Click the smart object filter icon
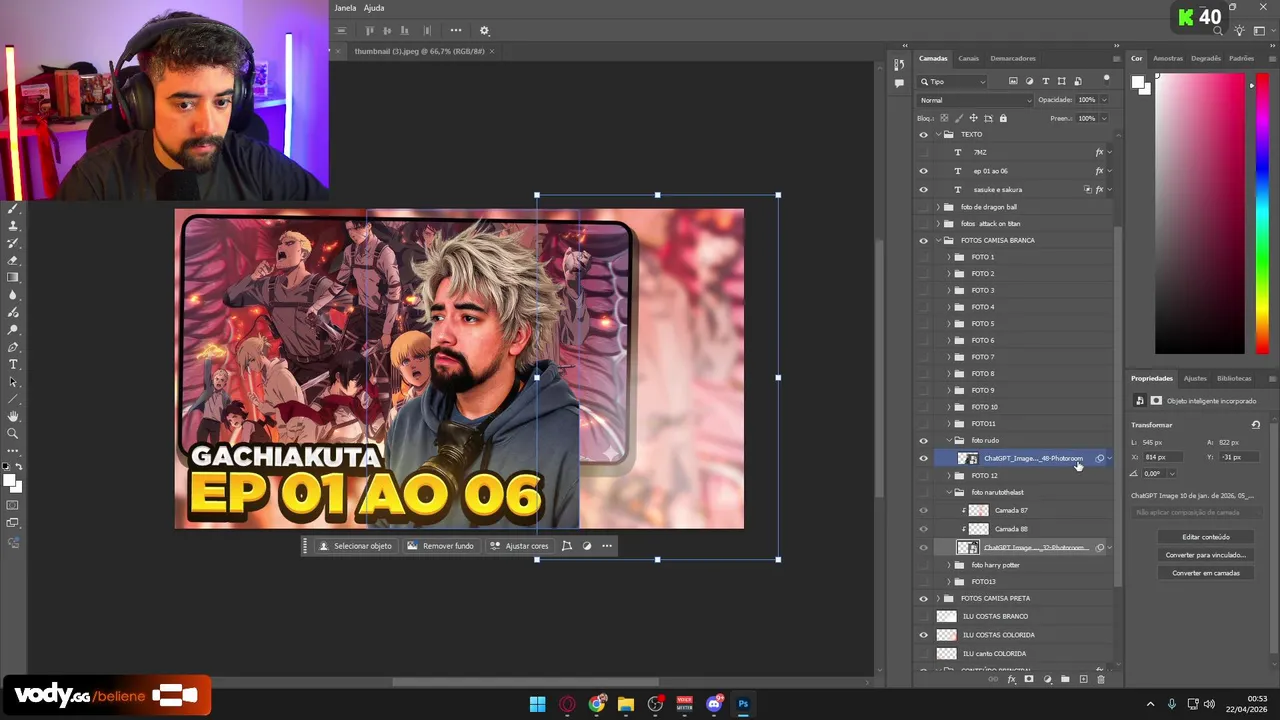 (1078, 81)
